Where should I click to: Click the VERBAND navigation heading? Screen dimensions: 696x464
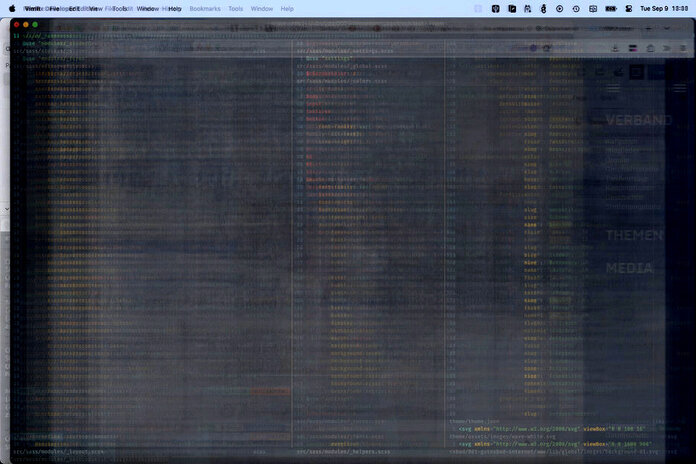638,121
